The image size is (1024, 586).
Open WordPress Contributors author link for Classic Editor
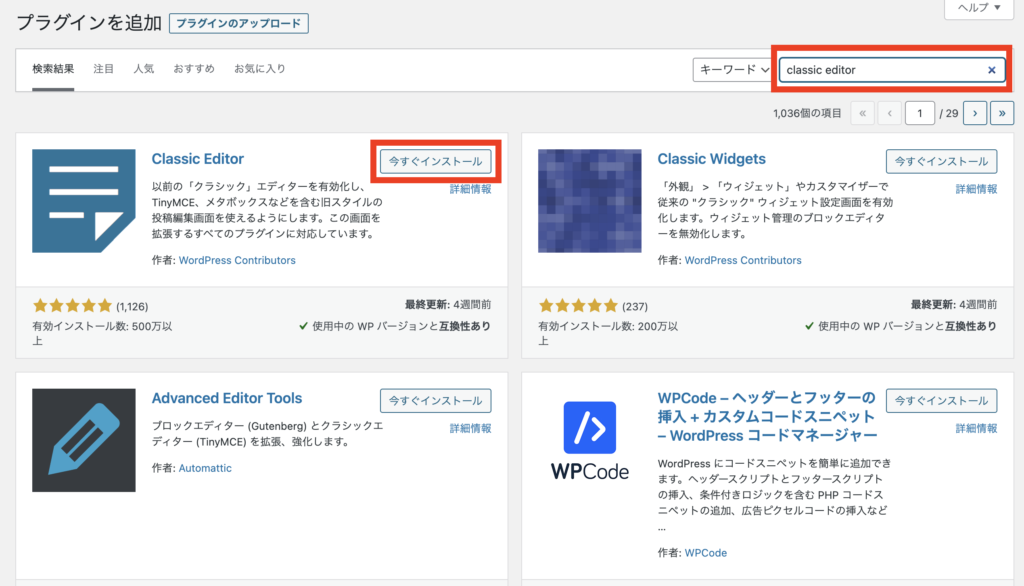coord(237,260)
